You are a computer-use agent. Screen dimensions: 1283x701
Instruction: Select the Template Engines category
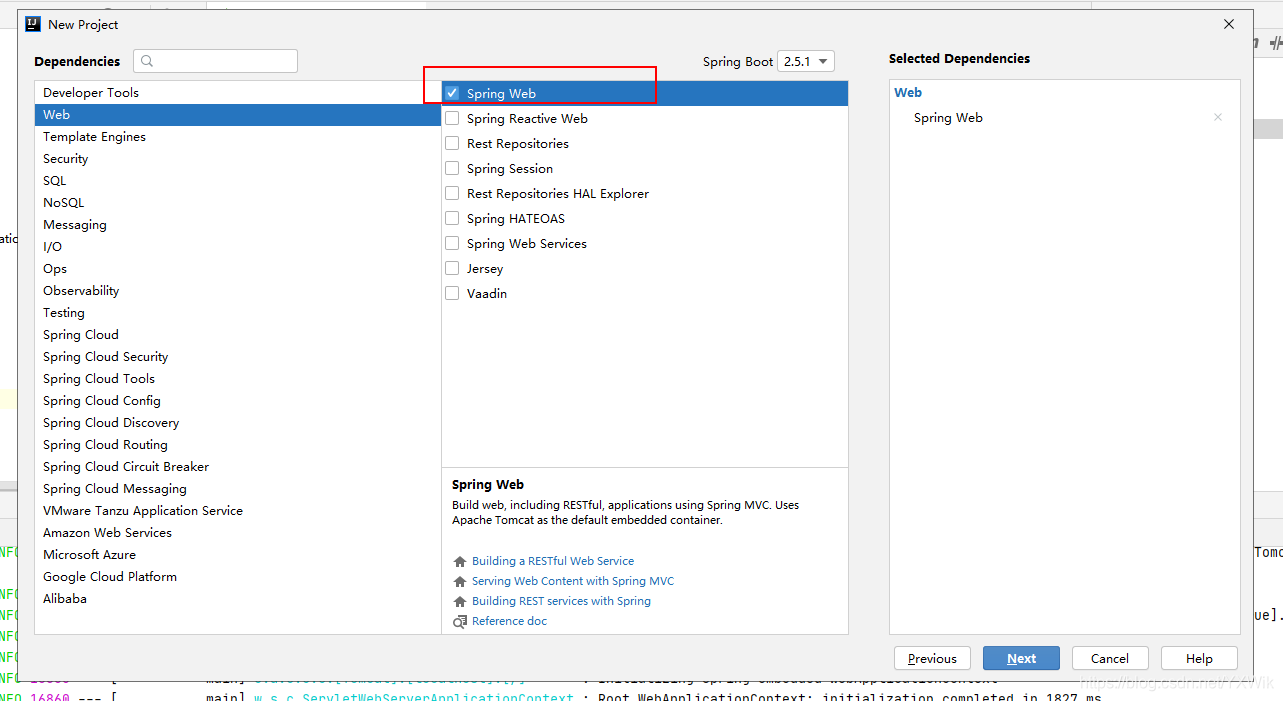(x=238, y=137)
